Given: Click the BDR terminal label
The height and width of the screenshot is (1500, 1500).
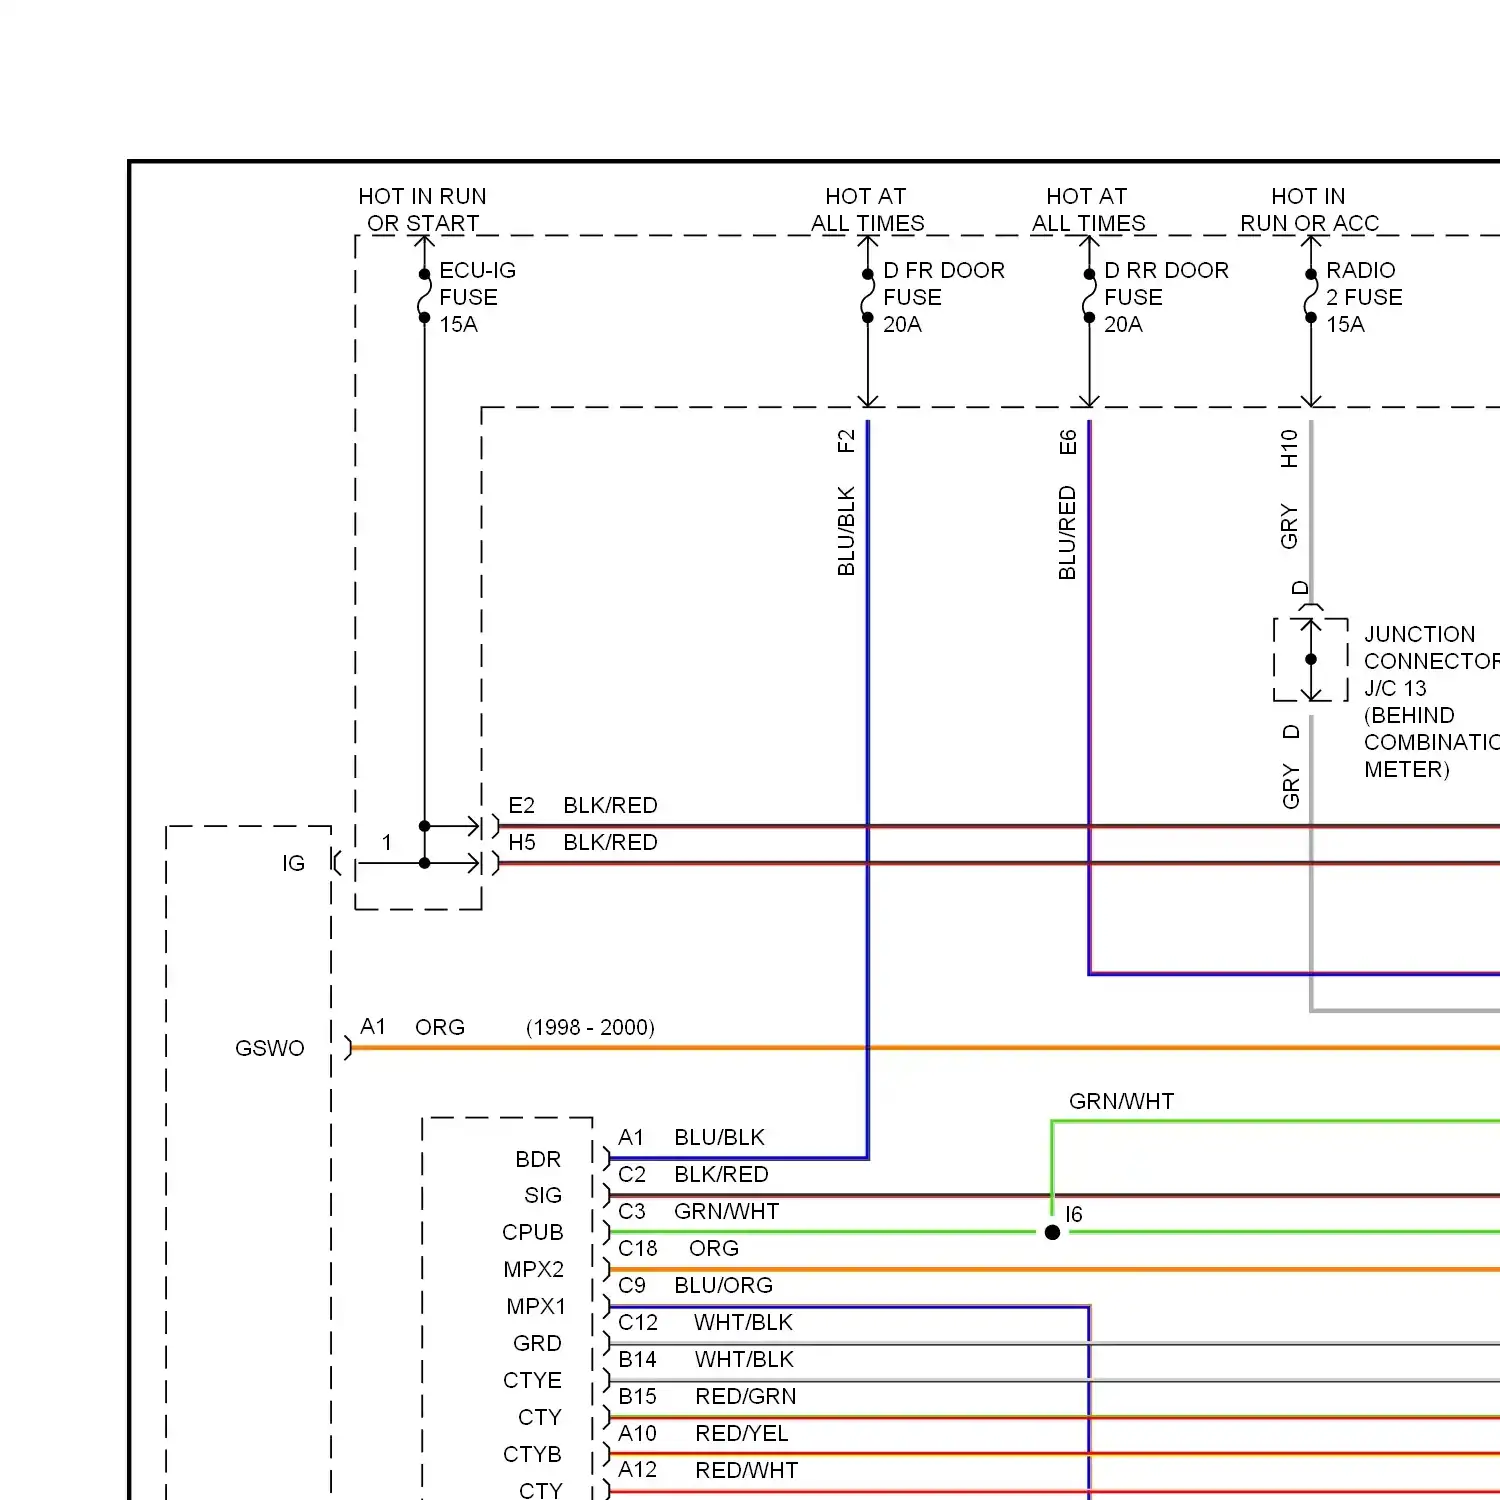Looking at the screenshot, I should coord(538,1159).
